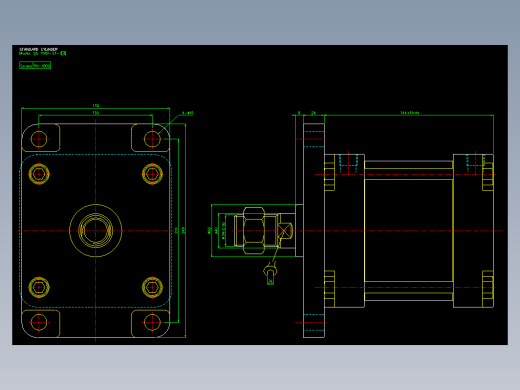Select the 130 hole-spacing dimension text

pyautogui.click(x=96, y=113)
